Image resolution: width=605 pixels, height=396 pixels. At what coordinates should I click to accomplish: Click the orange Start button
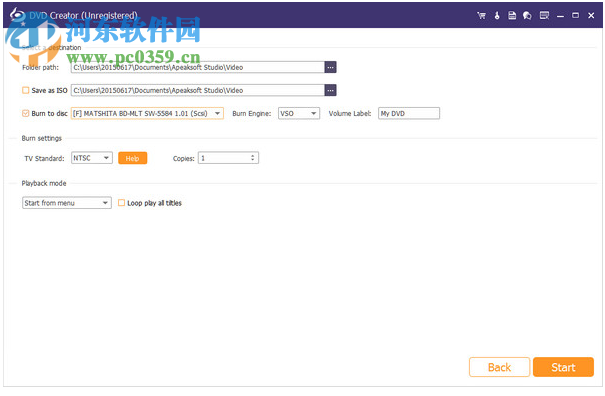click(563, 367)
